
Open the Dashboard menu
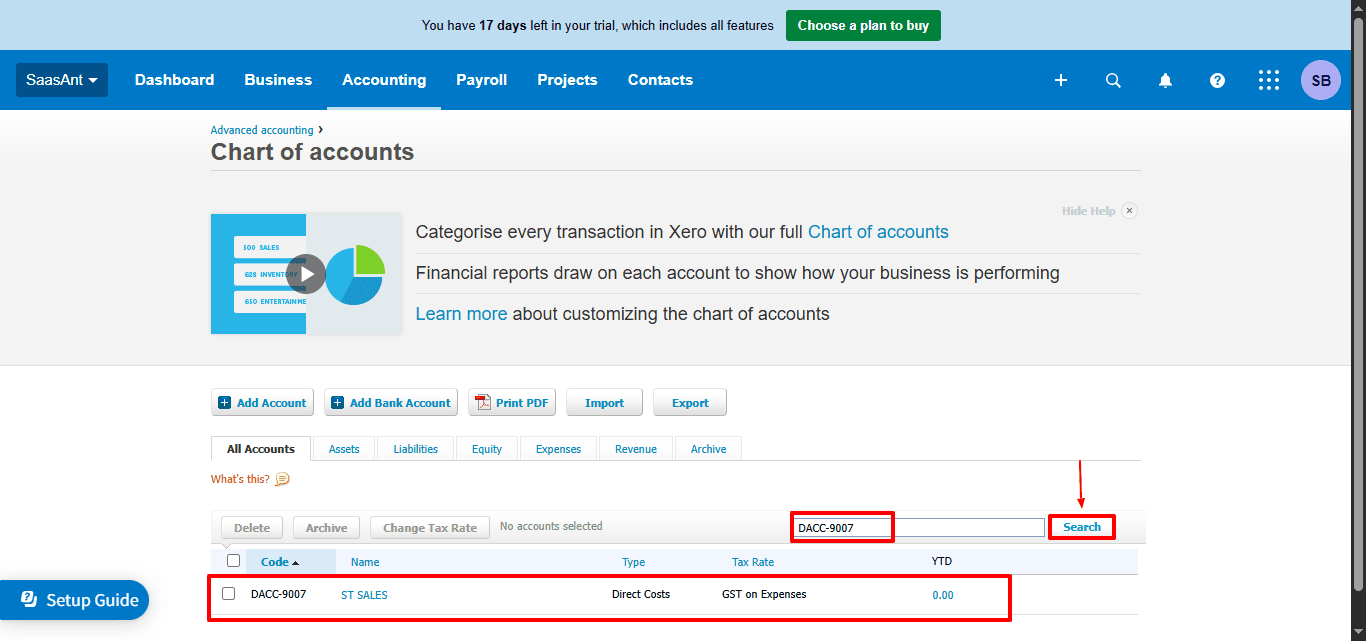point(174,80)
